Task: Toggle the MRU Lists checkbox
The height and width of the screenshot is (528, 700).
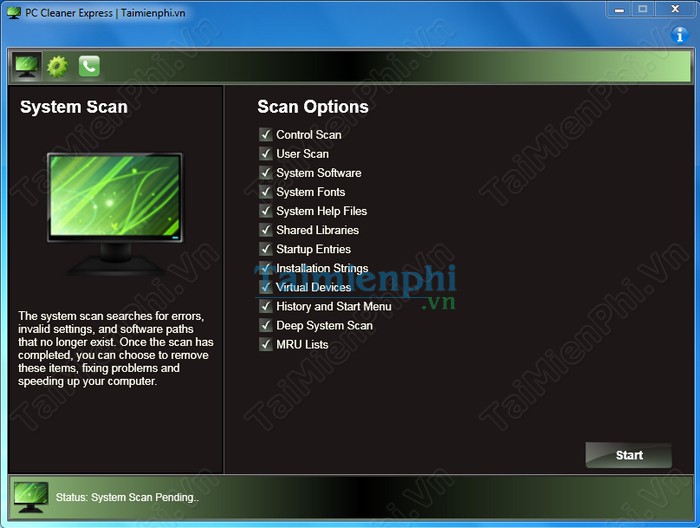Action: 266,345
